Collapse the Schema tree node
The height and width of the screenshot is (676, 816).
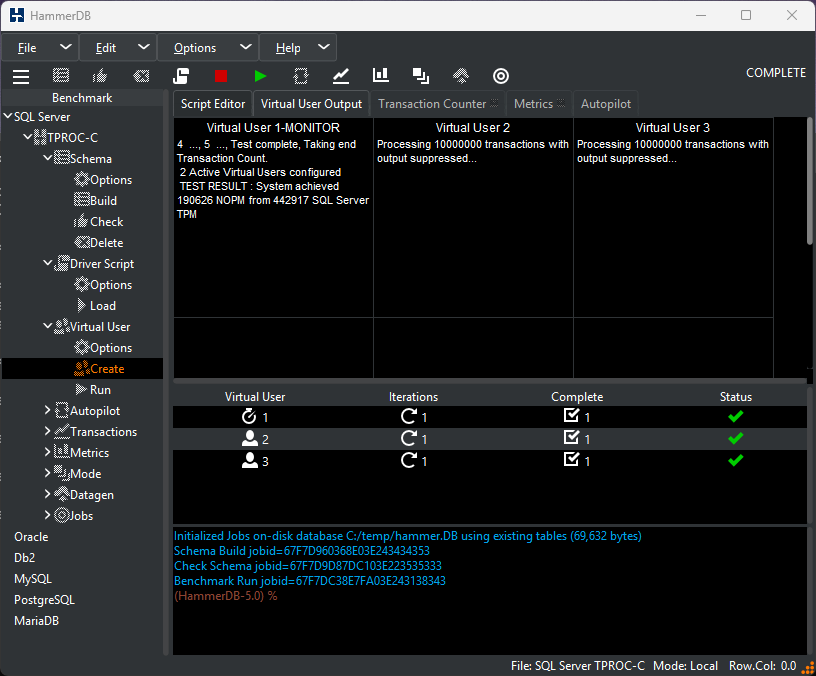pos(47,158)
